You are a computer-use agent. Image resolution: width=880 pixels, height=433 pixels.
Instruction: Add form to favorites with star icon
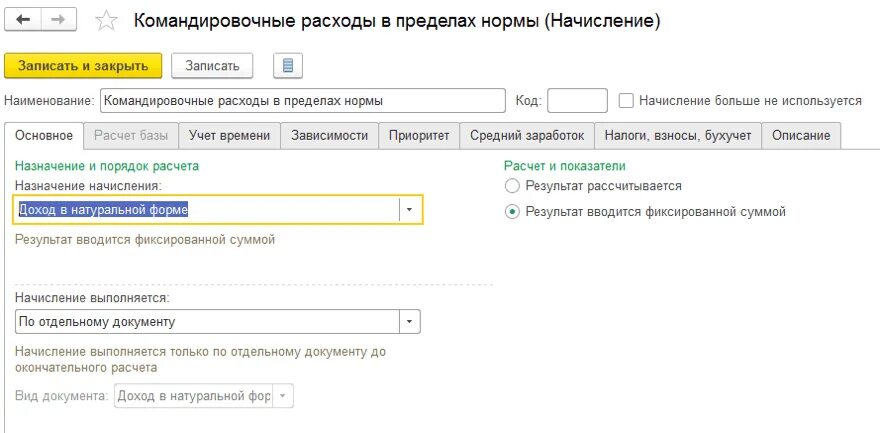click(x=107, y=21)
